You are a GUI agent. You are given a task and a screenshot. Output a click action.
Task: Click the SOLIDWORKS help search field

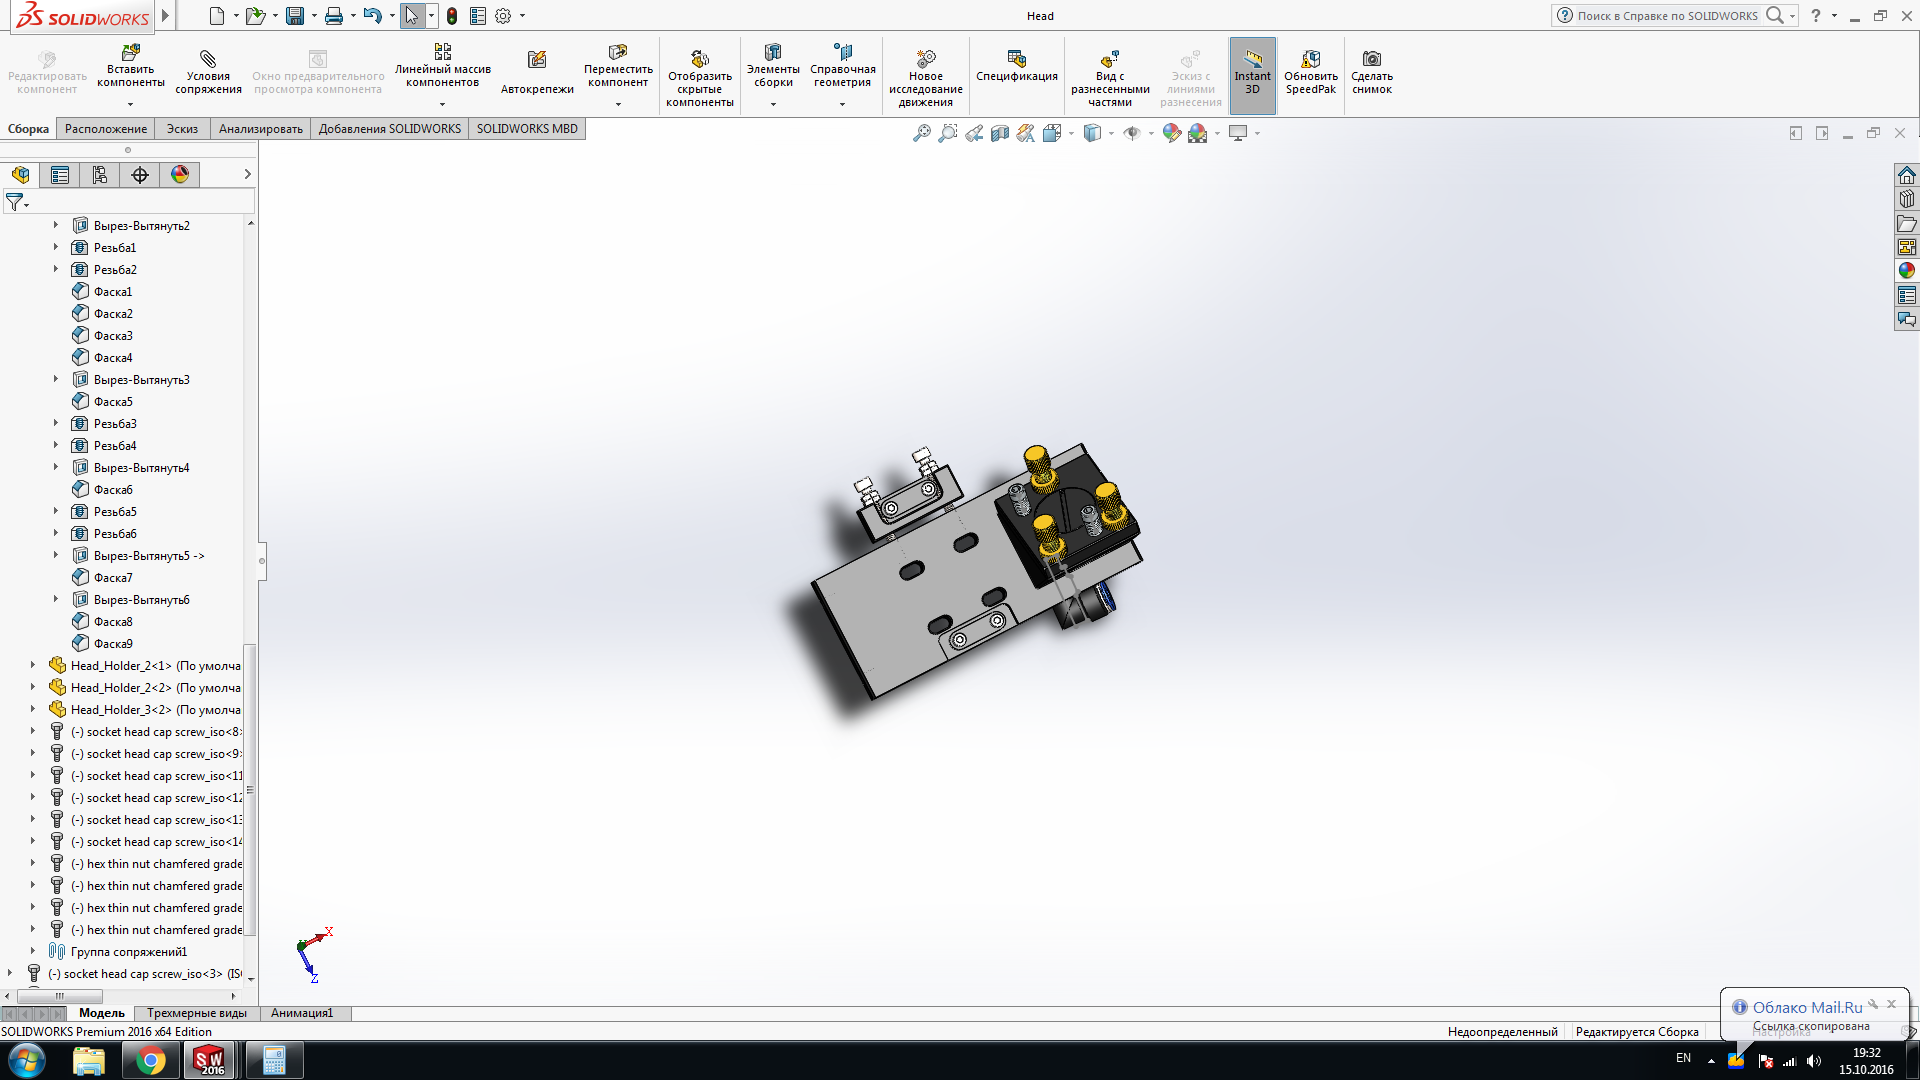[1667, 16]
